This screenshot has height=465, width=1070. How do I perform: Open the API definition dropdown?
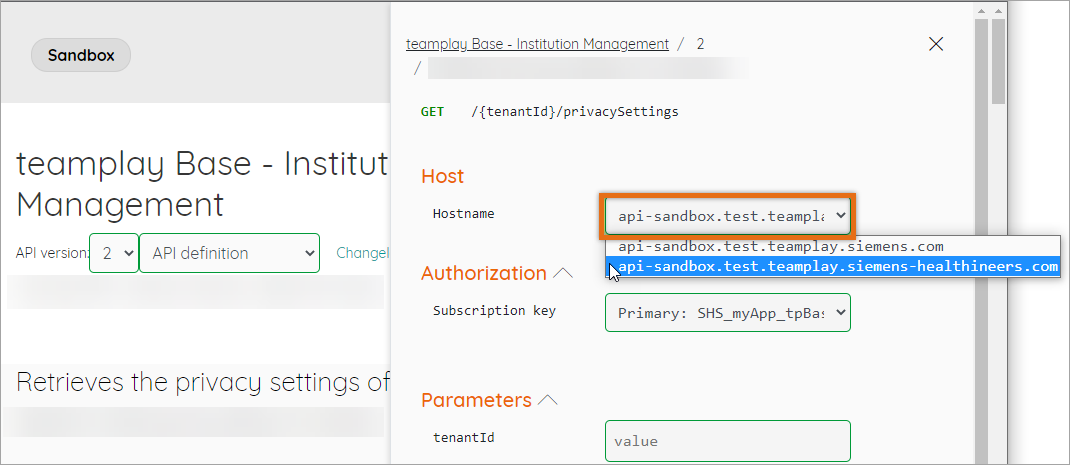(x=229, y=253)
